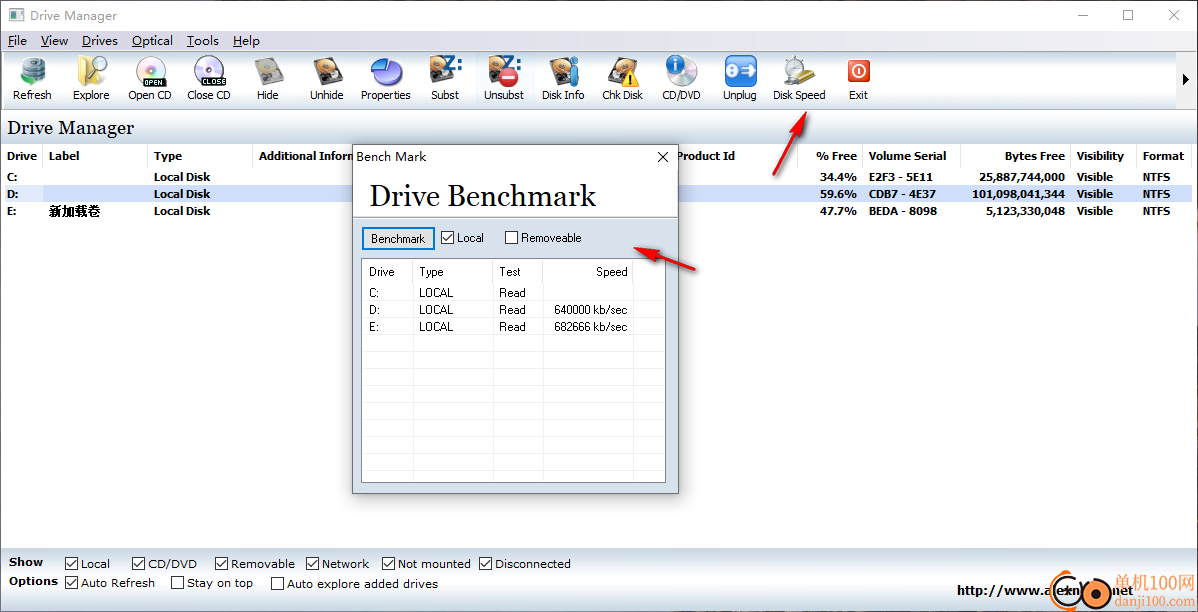Screen dimensions: 1198x612
Task: Open the Explore tool
Action: pyautogui.click(x=91, y=79)
